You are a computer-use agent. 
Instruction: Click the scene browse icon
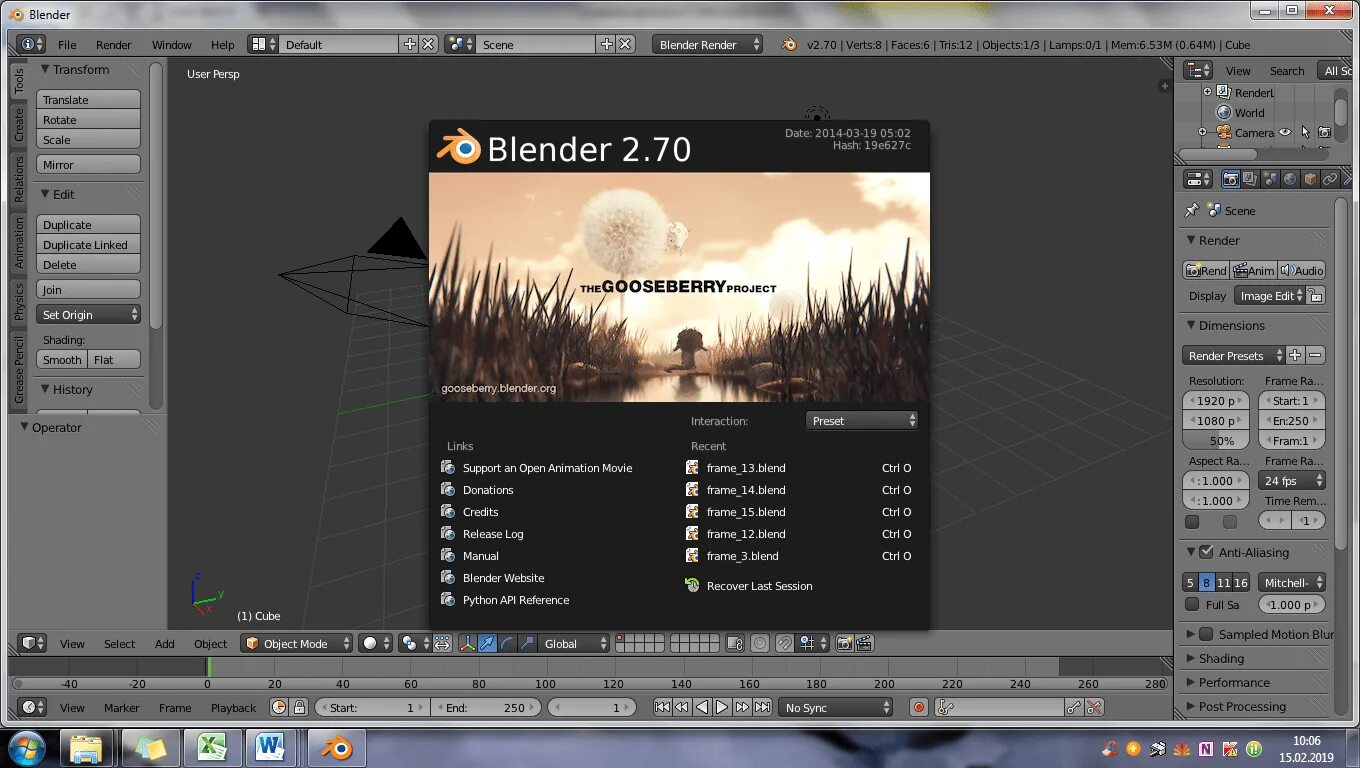(460, 44)
